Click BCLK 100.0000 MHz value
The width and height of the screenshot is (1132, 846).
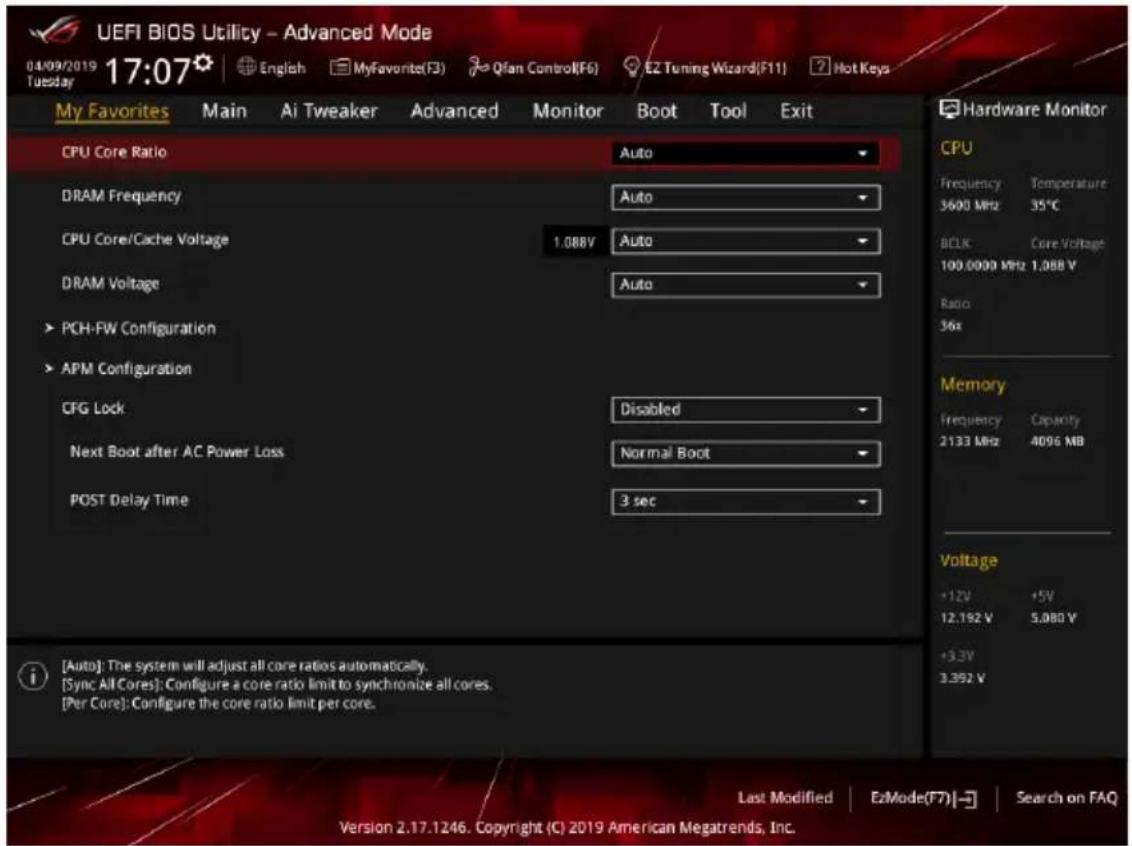pos(983,266)
